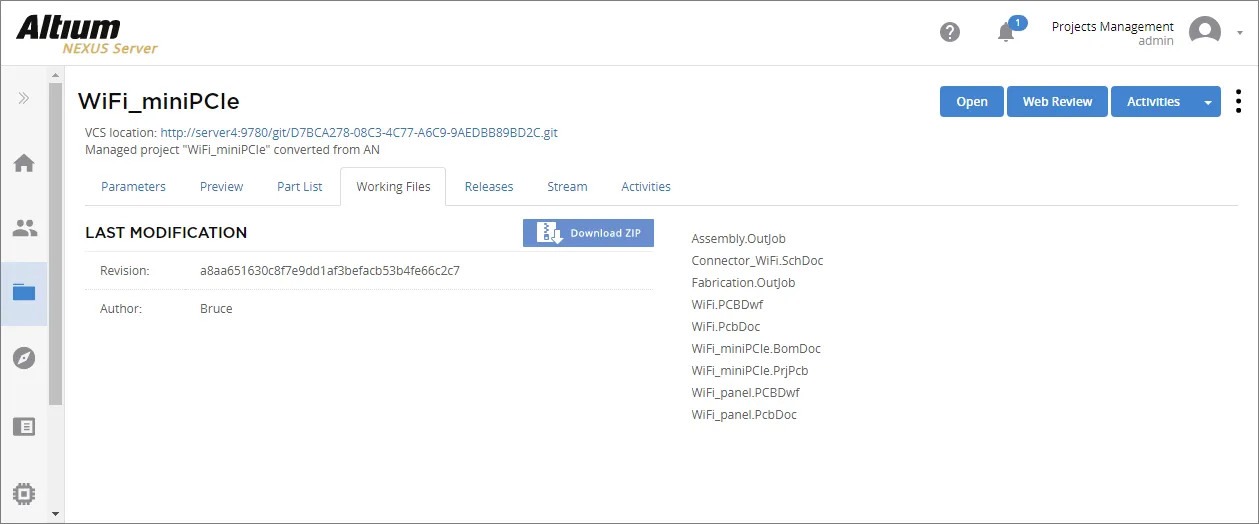Click the Assembly.OutJob file
This screenshot has width=1259, height=524.
pyautogui.click(x=738, y=239)
